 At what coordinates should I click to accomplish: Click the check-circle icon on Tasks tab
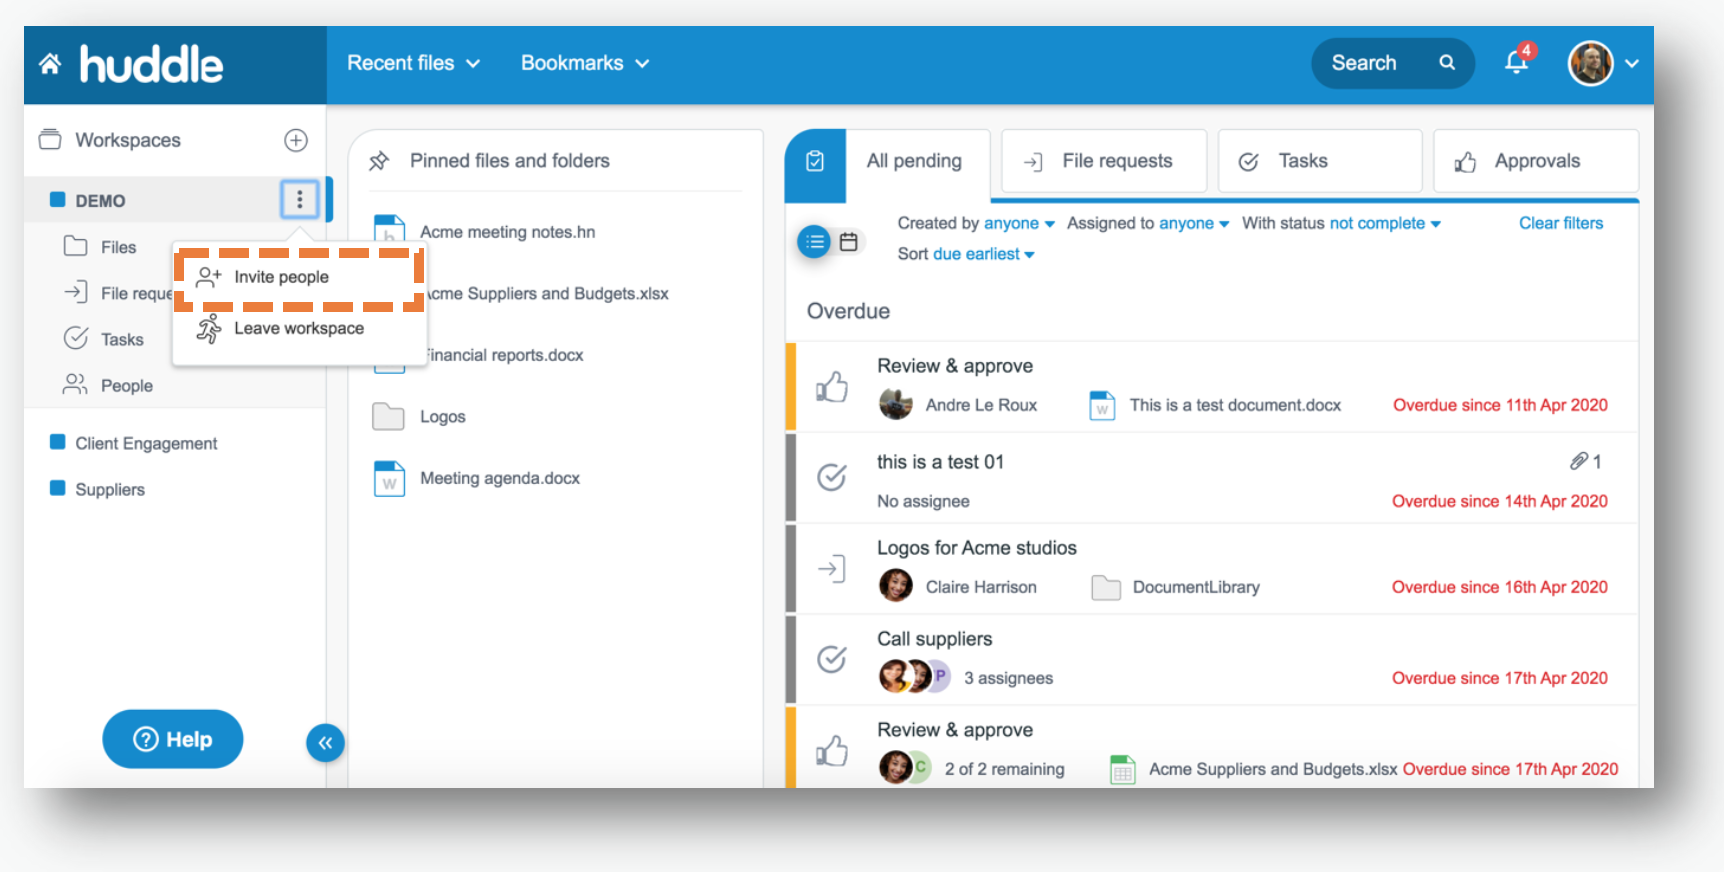point(1249,162)
